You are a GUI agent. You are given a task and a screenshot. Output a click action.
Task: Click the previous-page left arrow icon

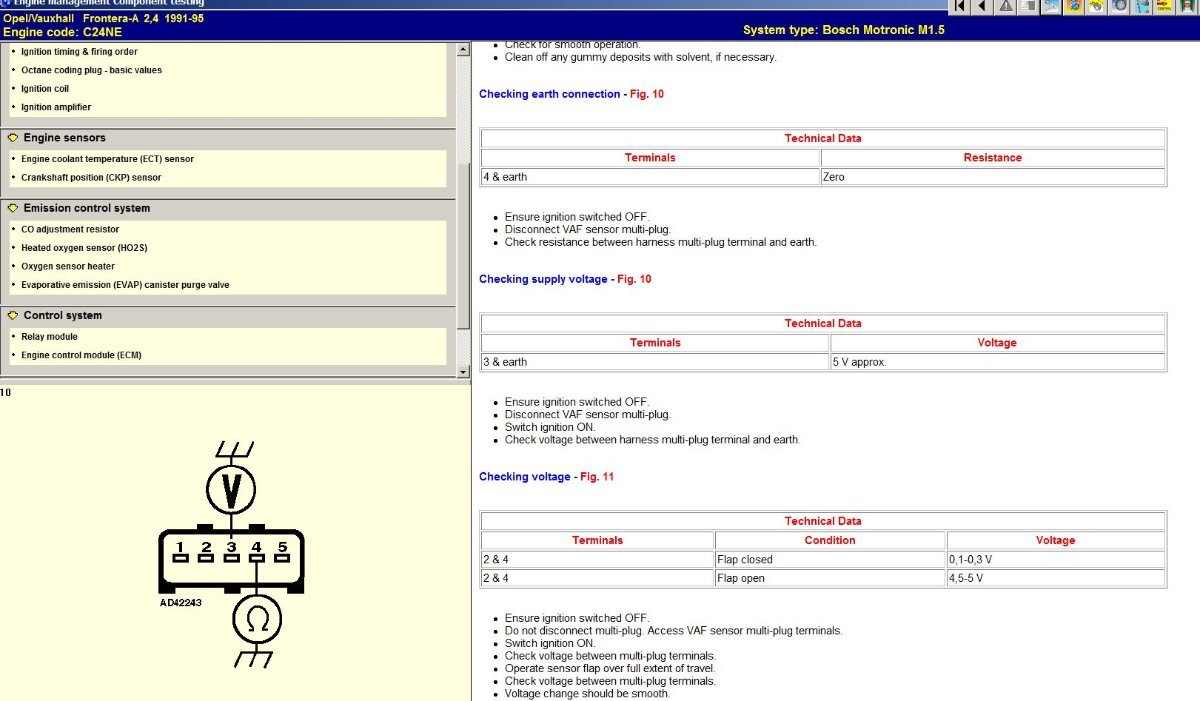tap(982, 6)
